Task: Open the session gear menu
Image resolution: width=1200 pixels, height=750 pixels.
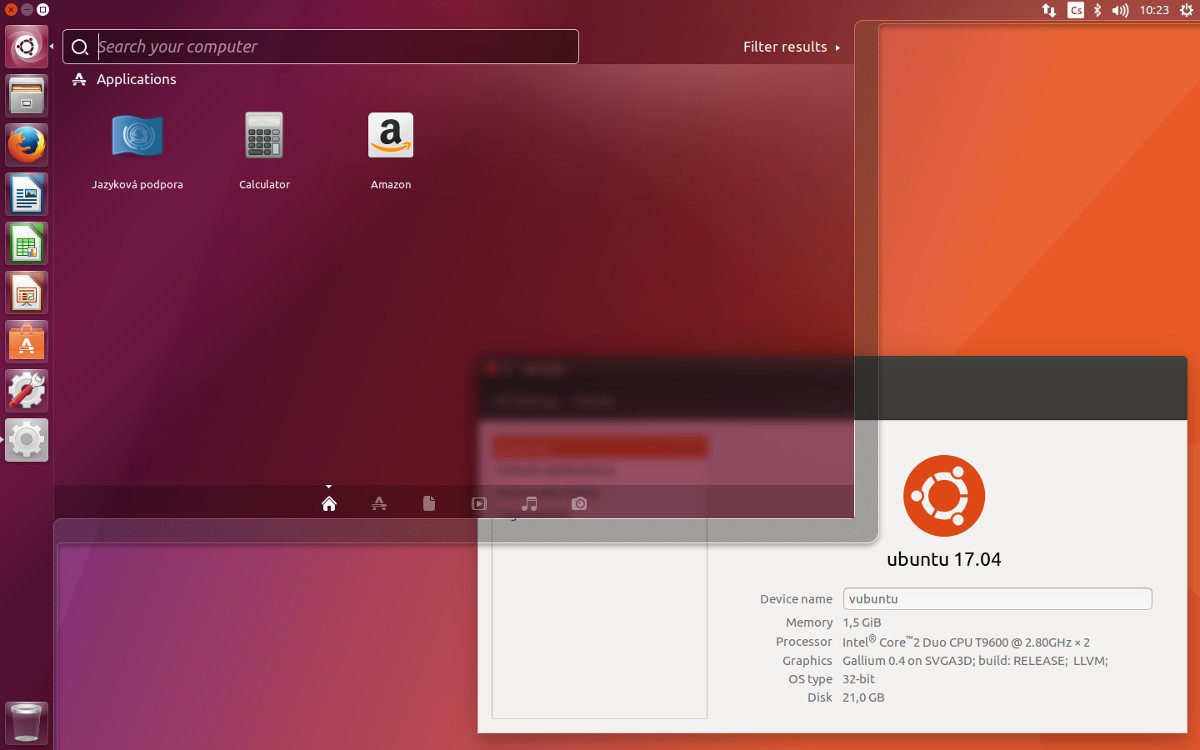Action: tap(1186, 10)
